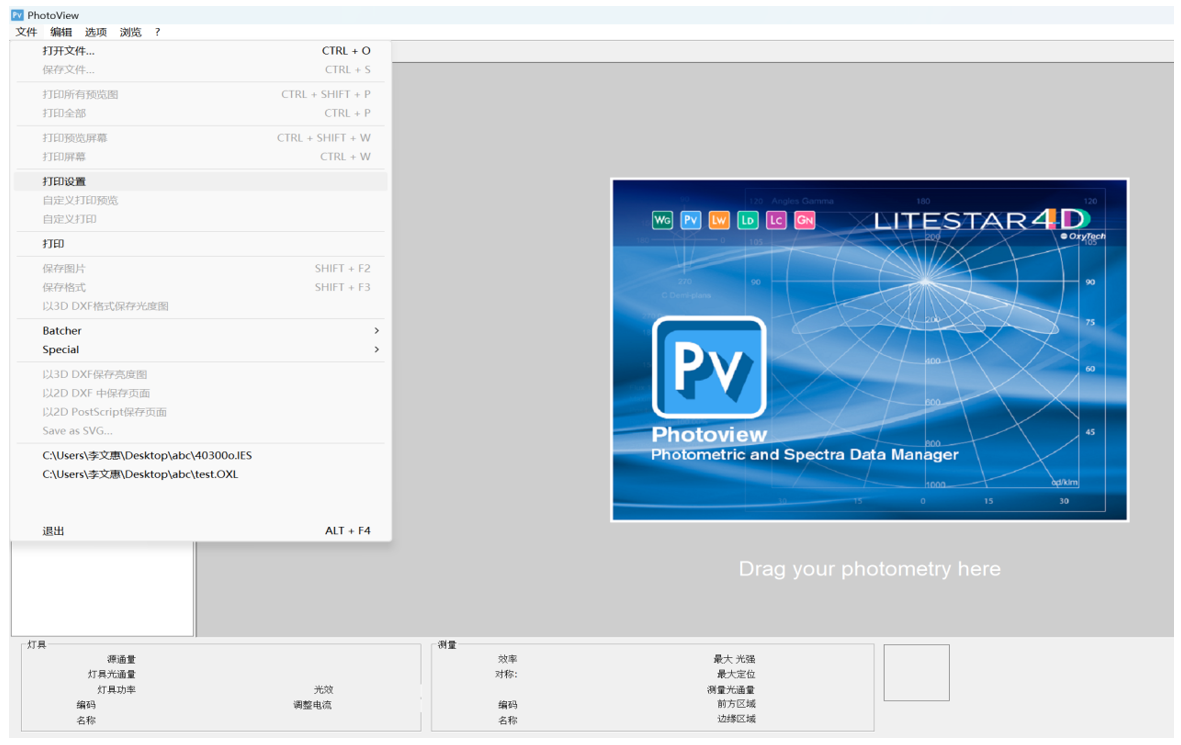Choose 退出 to quit the application
The width and height of the screenshot is (1181, 745).
click(x=53, y=531)
